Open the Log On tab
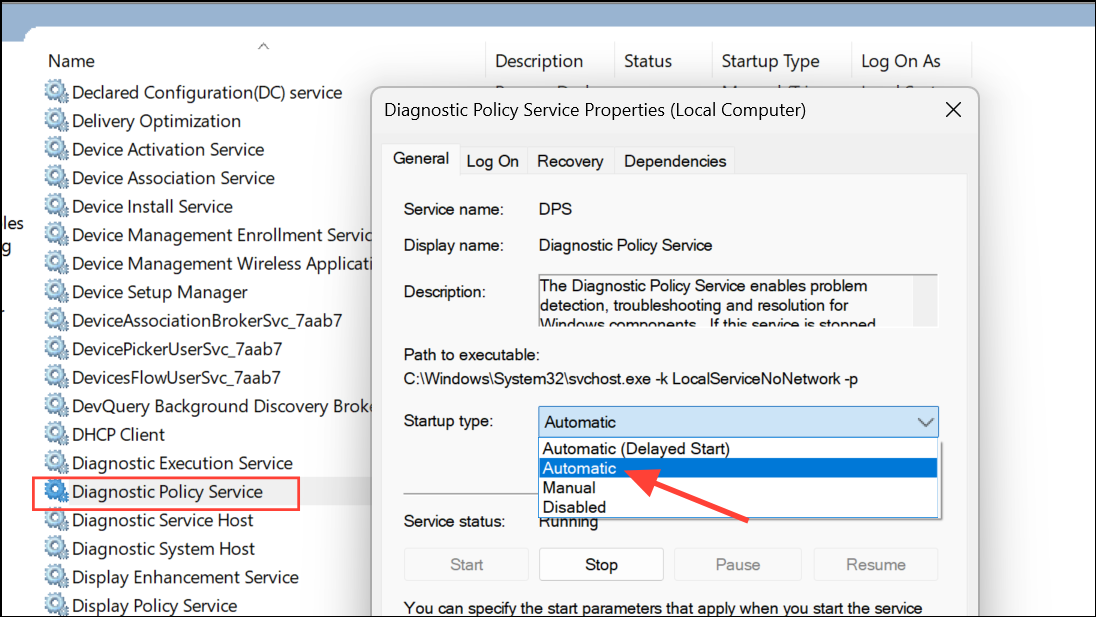The height and width of the screenshot is (617, 1096). click(x=493, y=161)
